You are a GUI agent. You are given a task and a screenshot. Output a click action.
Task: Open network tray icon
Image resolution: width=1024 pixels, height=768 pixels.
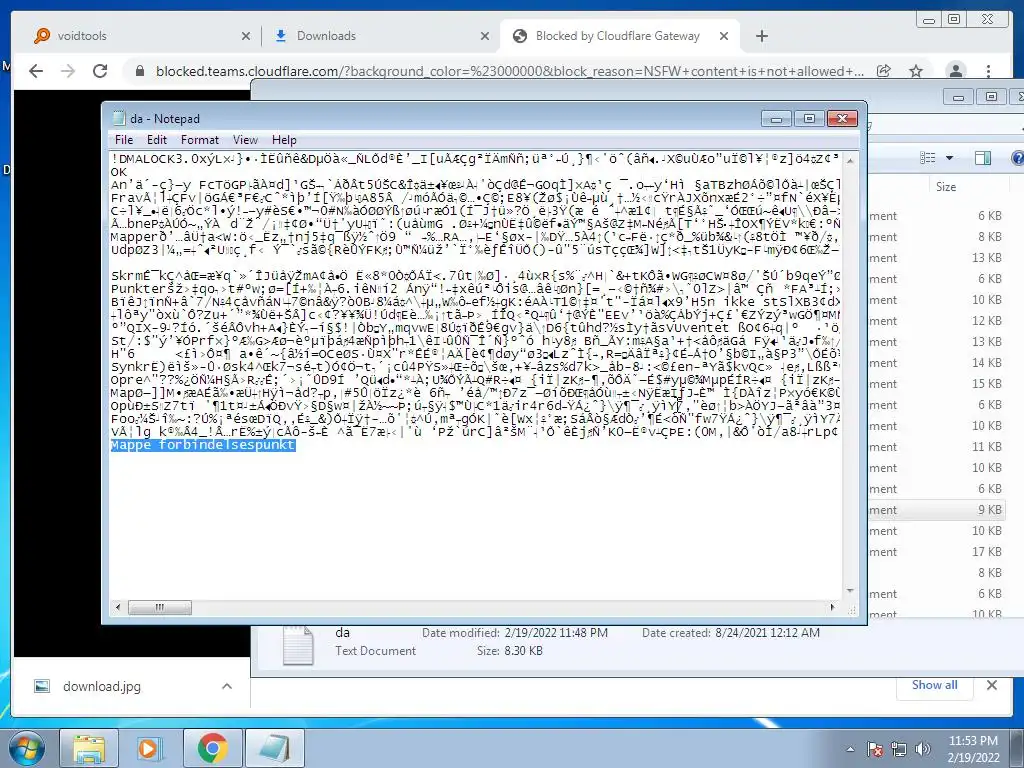[899, 749]
